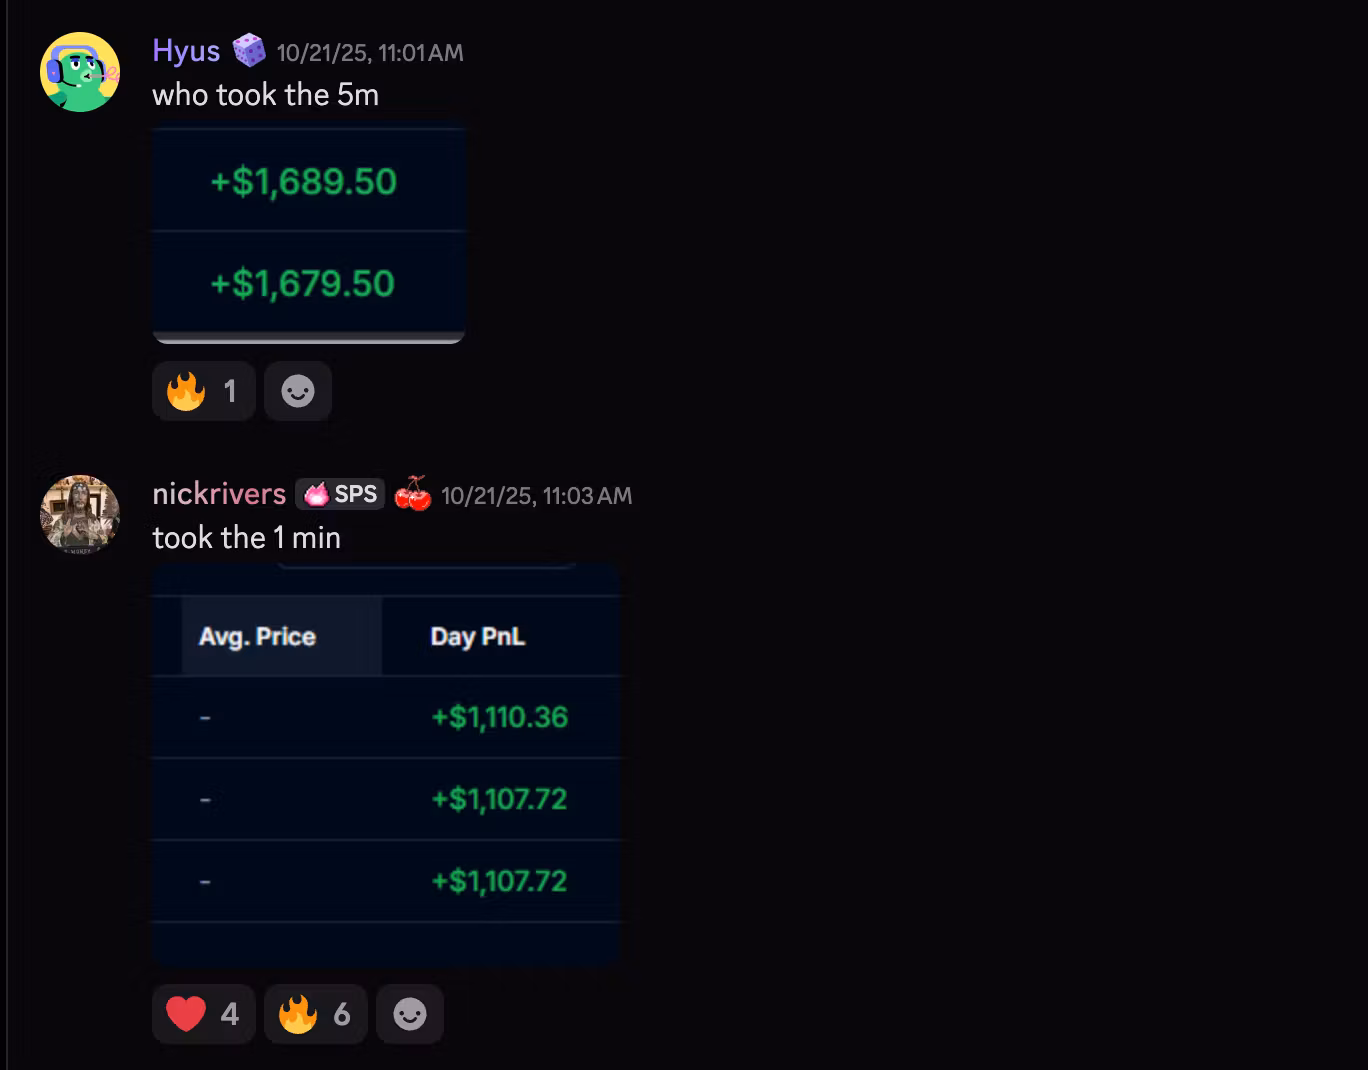This screenshot has height=1070, width=1368.
Task: Click the Avg. Price column header in image
Action: [257, 637]
